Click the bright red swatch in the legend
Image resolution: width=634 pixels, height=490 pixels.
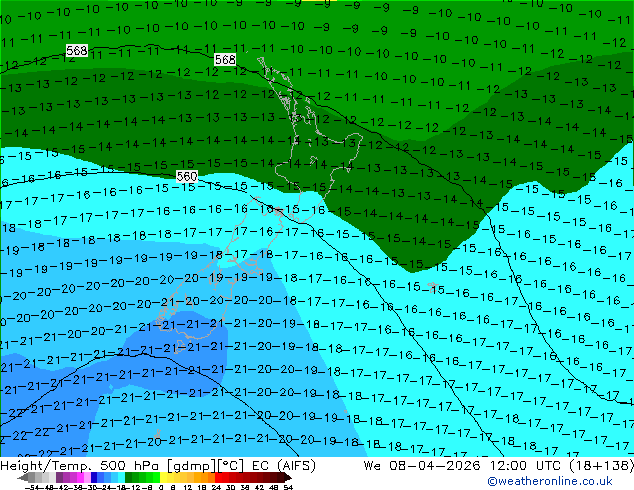[x=218, y=477]
